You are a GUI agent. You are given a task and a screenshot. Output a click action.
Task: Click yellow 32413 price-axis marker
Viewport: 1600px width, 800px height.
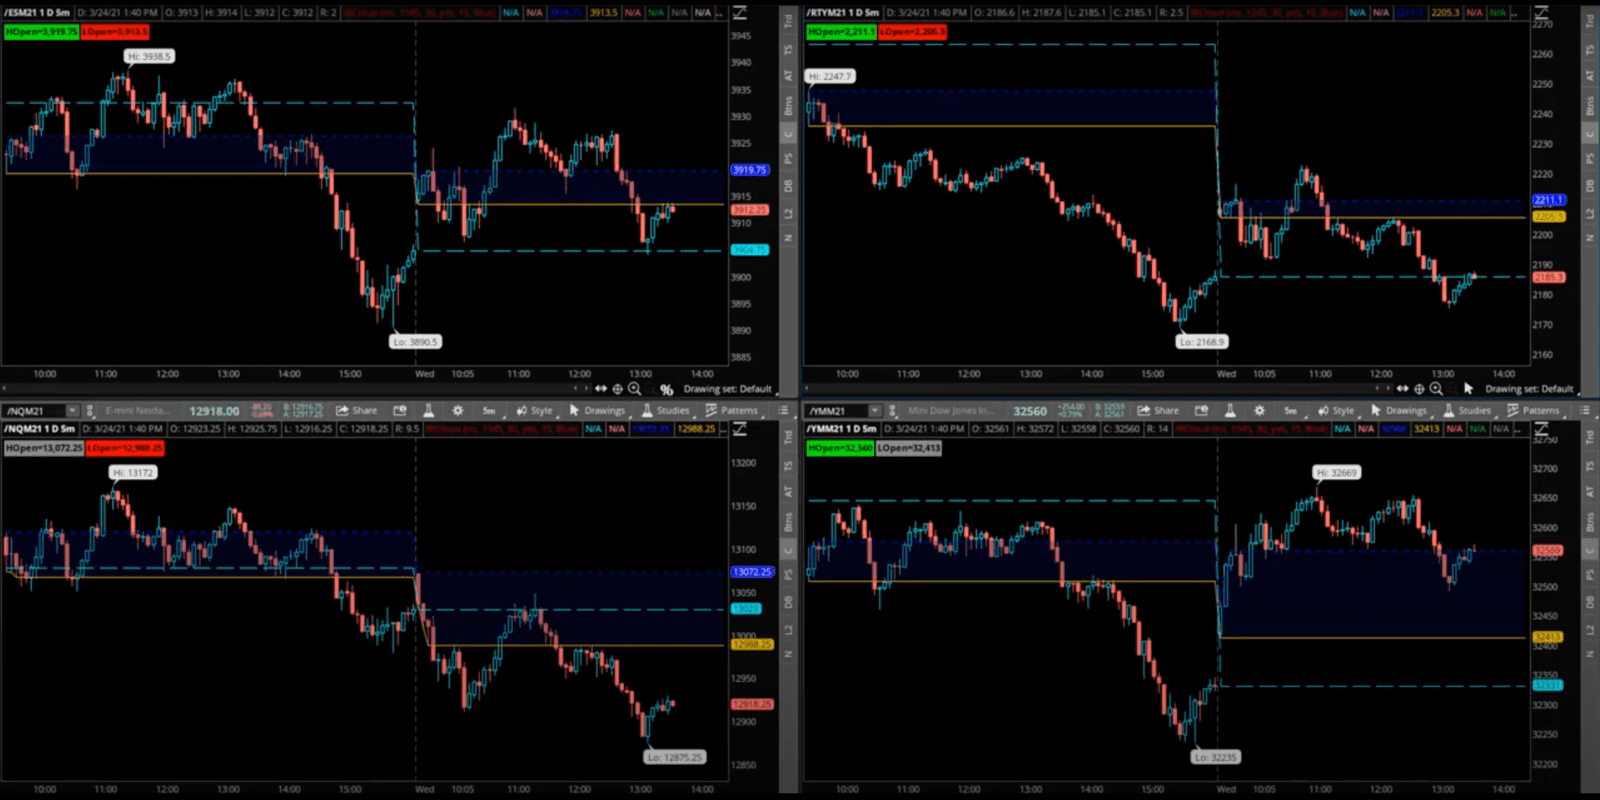coord(1548,637)
